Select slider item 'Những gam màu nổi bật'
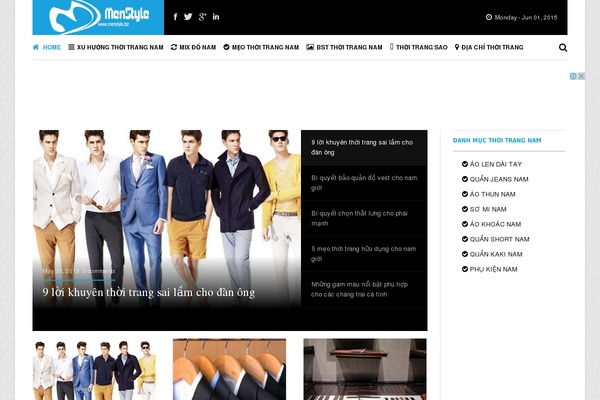The width and height of the screenshot is (600, 400). click(x=364, y=289)
